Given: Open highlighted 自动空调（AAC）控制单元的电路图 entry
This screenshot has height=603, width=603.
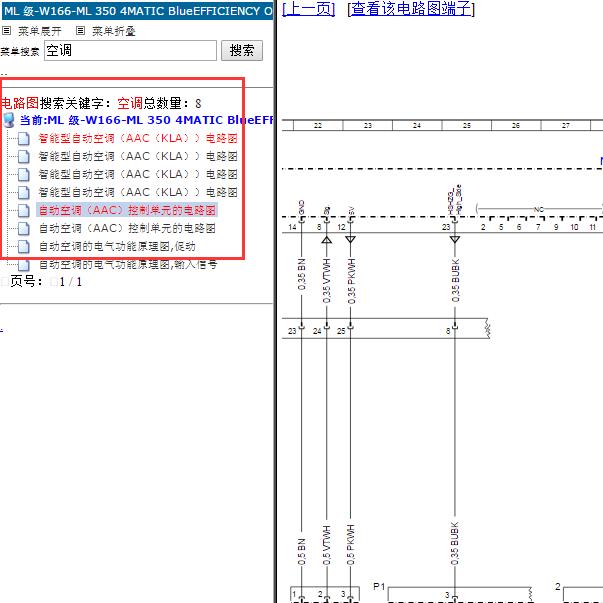Looking at the screenshot, I should pos(127,210).
